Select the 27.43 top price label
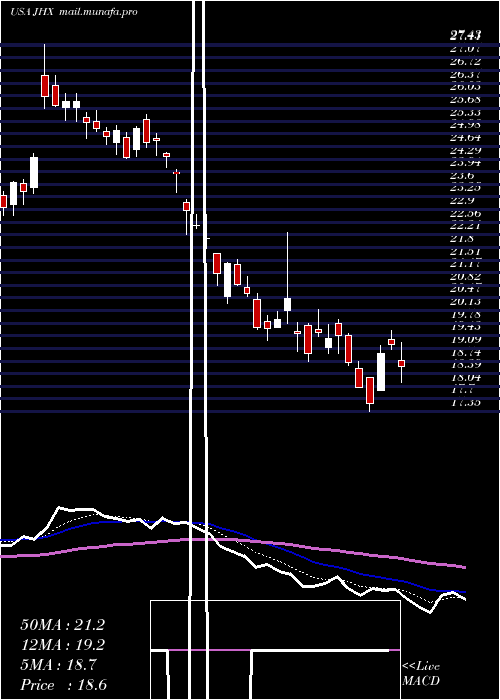500x700 pixels. (465, 36)
